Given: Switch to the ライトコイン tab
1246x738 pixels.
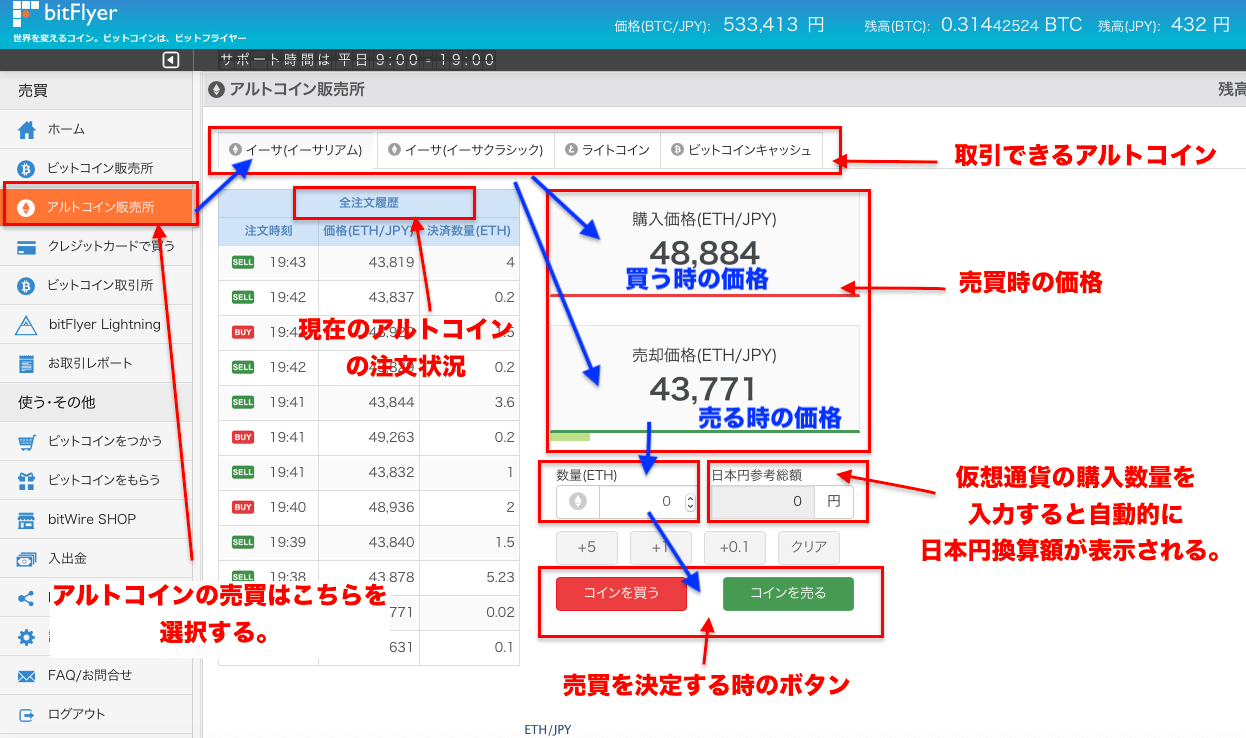Looking at the screenshot, I should (607, 150).
